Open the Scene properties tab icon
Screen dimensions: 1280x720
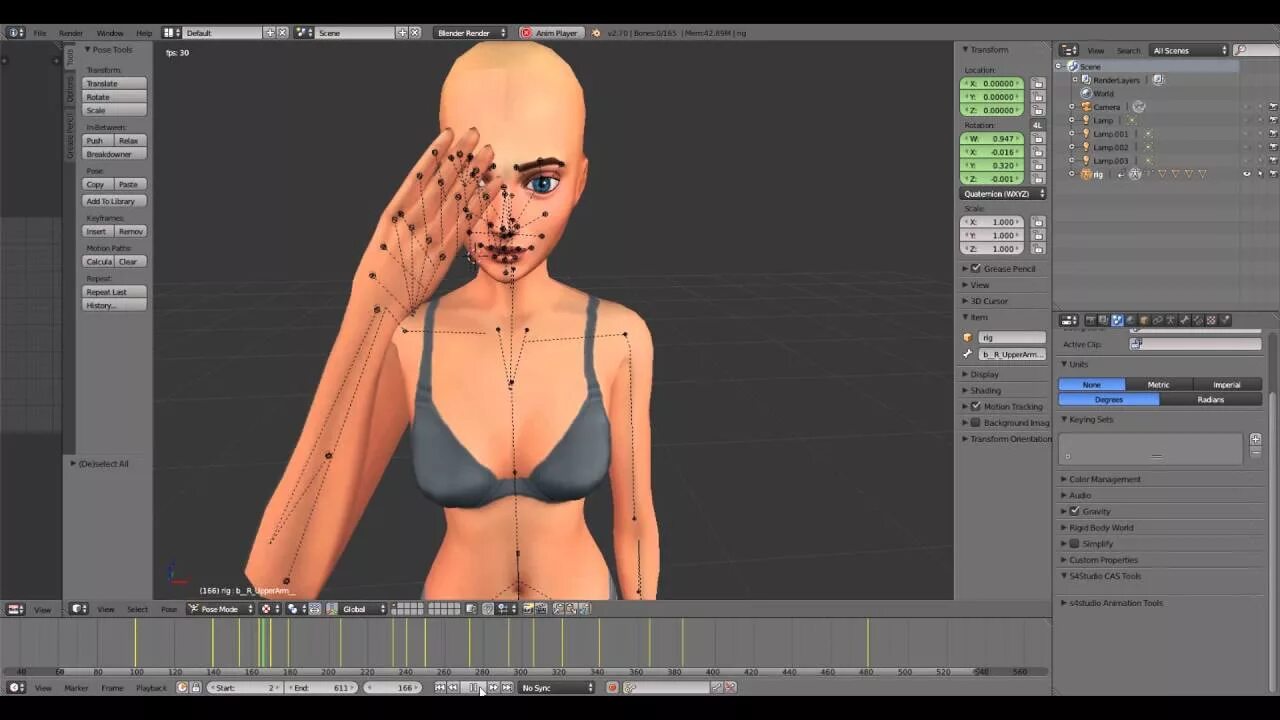pyautogui.click(x=1117, y=320)
